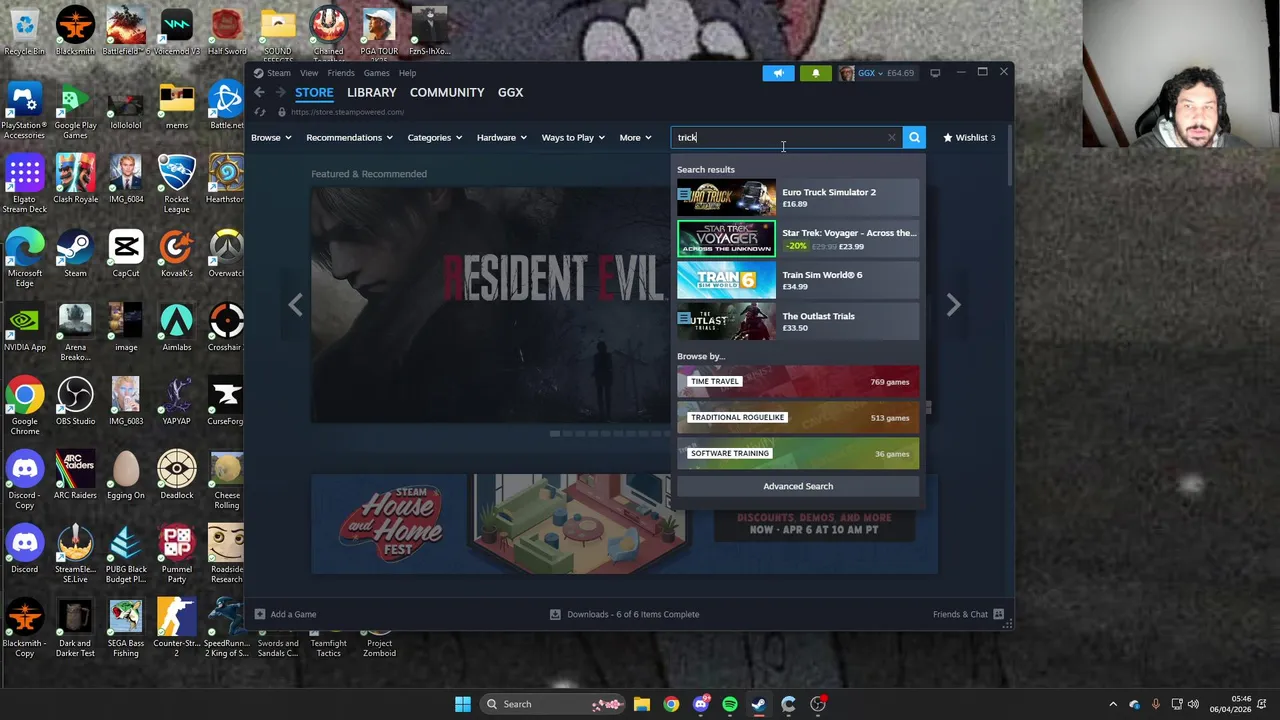Show previous featured game carousel arrow
Image resolution: width=1280 pixels, height=720 pixels.
click(x=295, y=305)
